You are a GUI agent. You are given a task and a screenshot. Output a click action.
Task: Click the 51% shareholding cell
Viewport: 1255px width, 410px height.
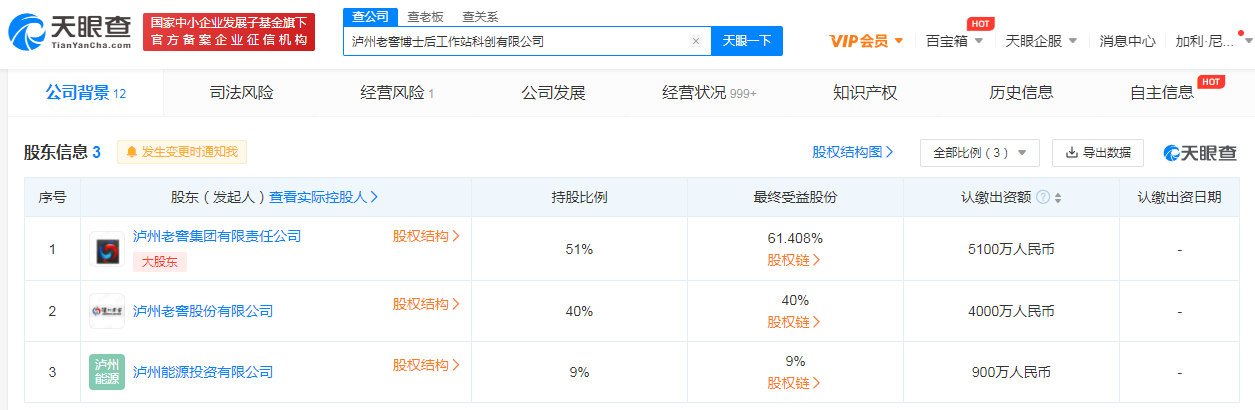pos(579,249)
